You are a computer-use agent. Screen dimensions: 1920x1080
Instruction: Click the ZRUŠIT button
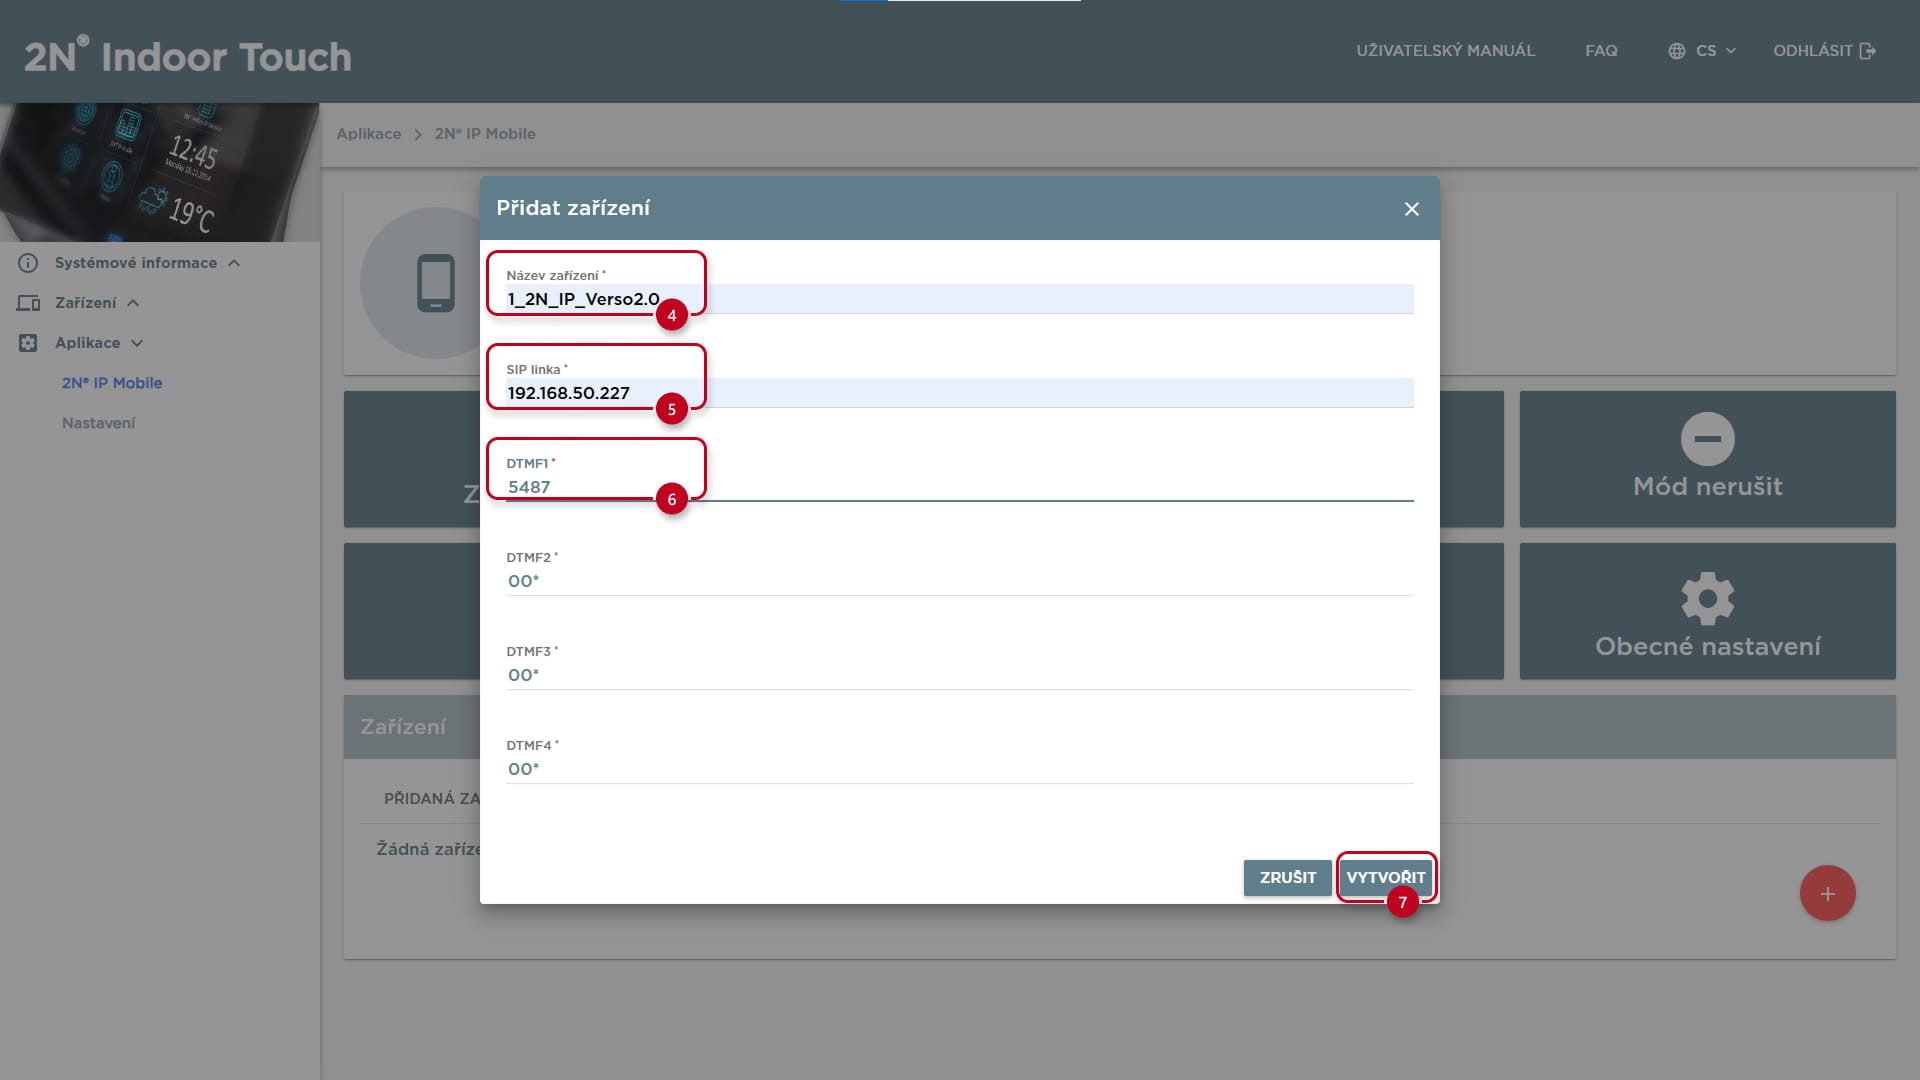1288,877
